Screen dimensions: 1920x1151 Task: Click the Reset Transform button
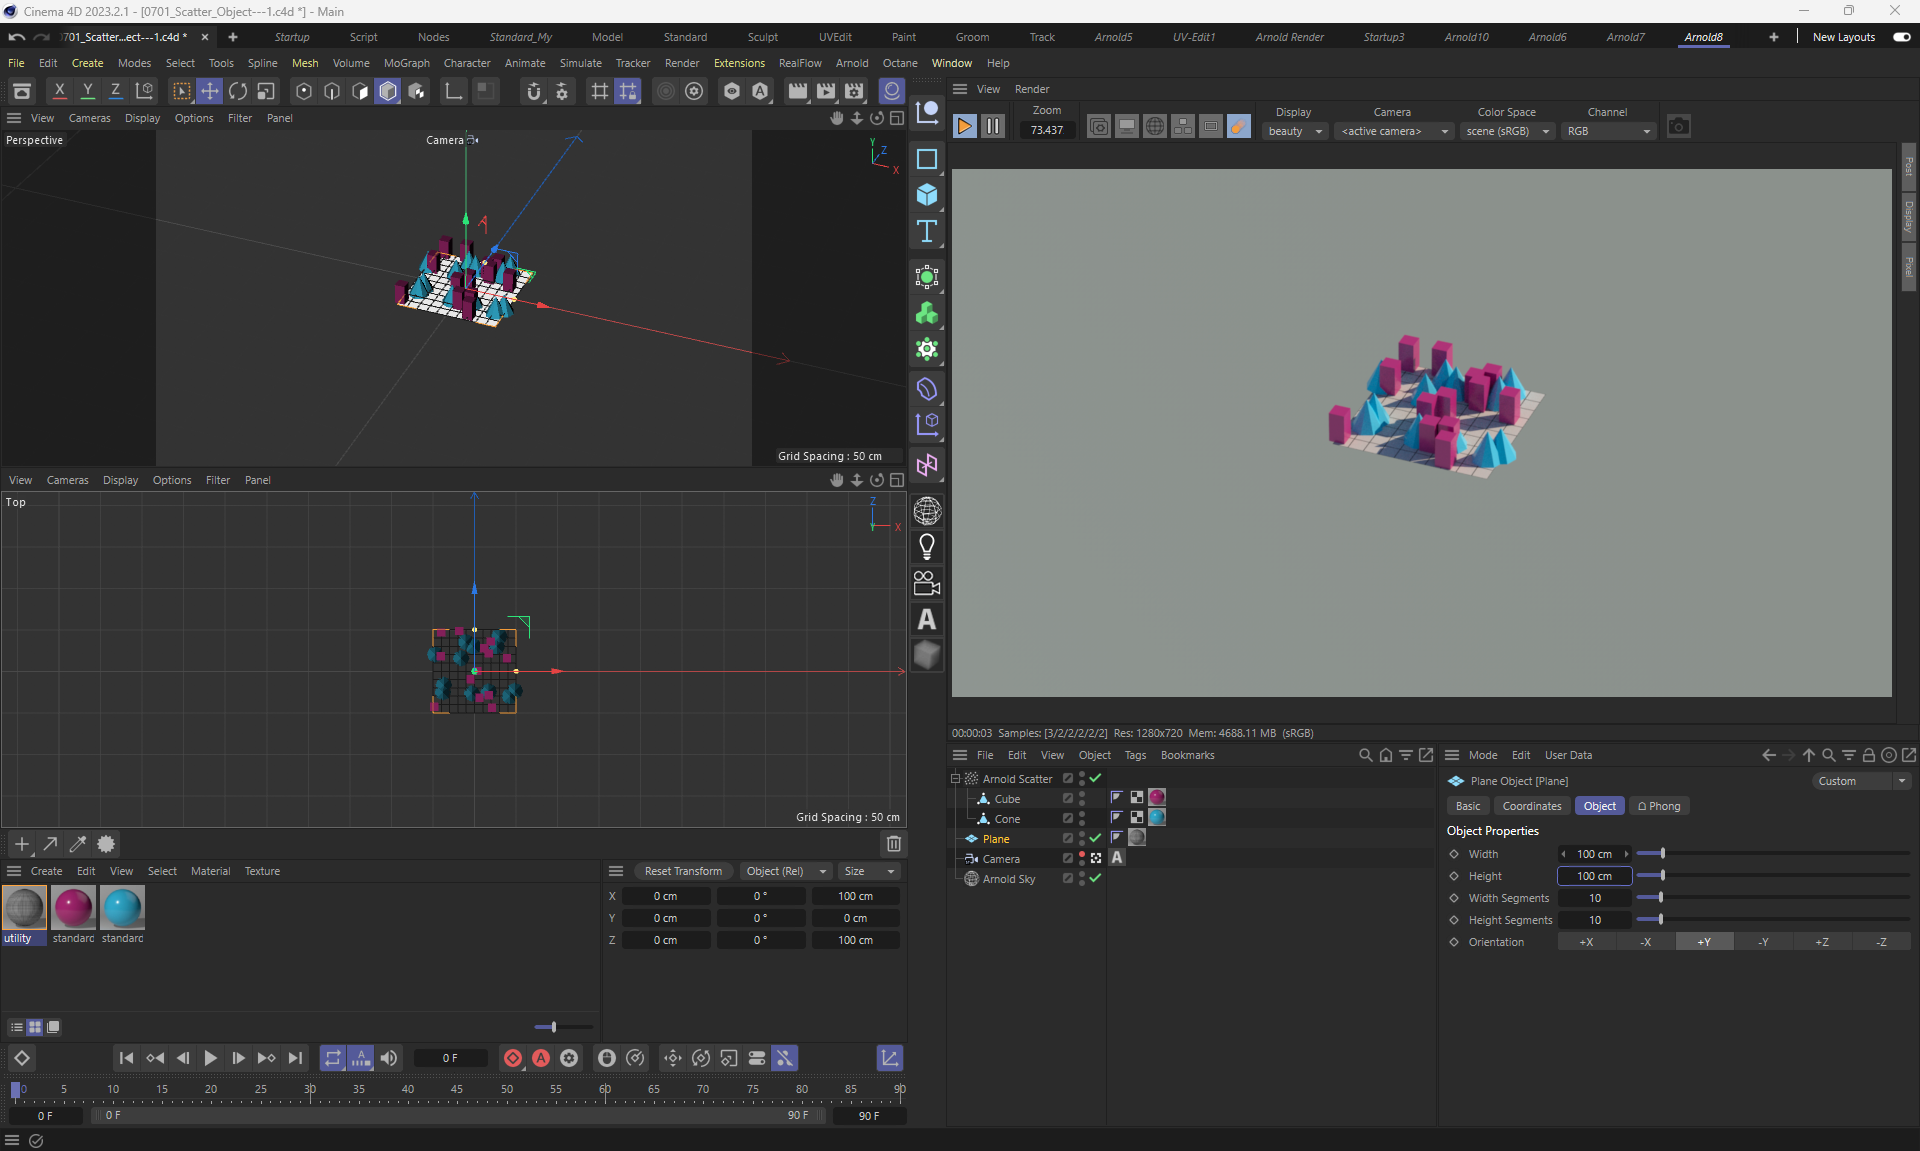683,871
